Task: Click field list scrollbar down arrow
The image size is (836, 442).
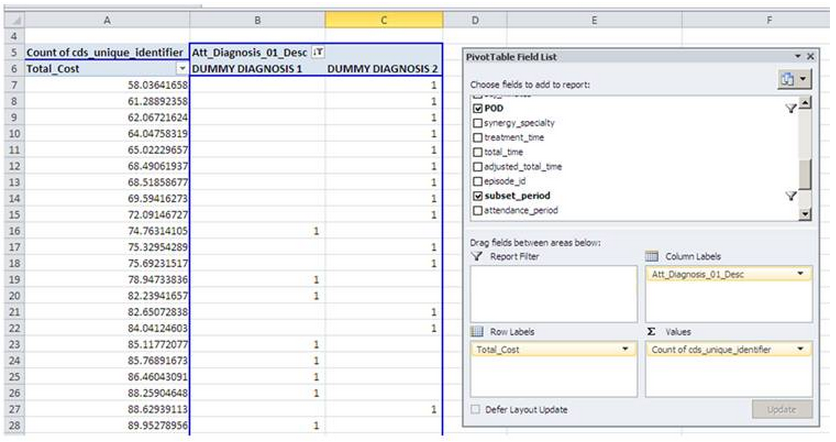Action: pyautogui.click(x=805, y=214)
